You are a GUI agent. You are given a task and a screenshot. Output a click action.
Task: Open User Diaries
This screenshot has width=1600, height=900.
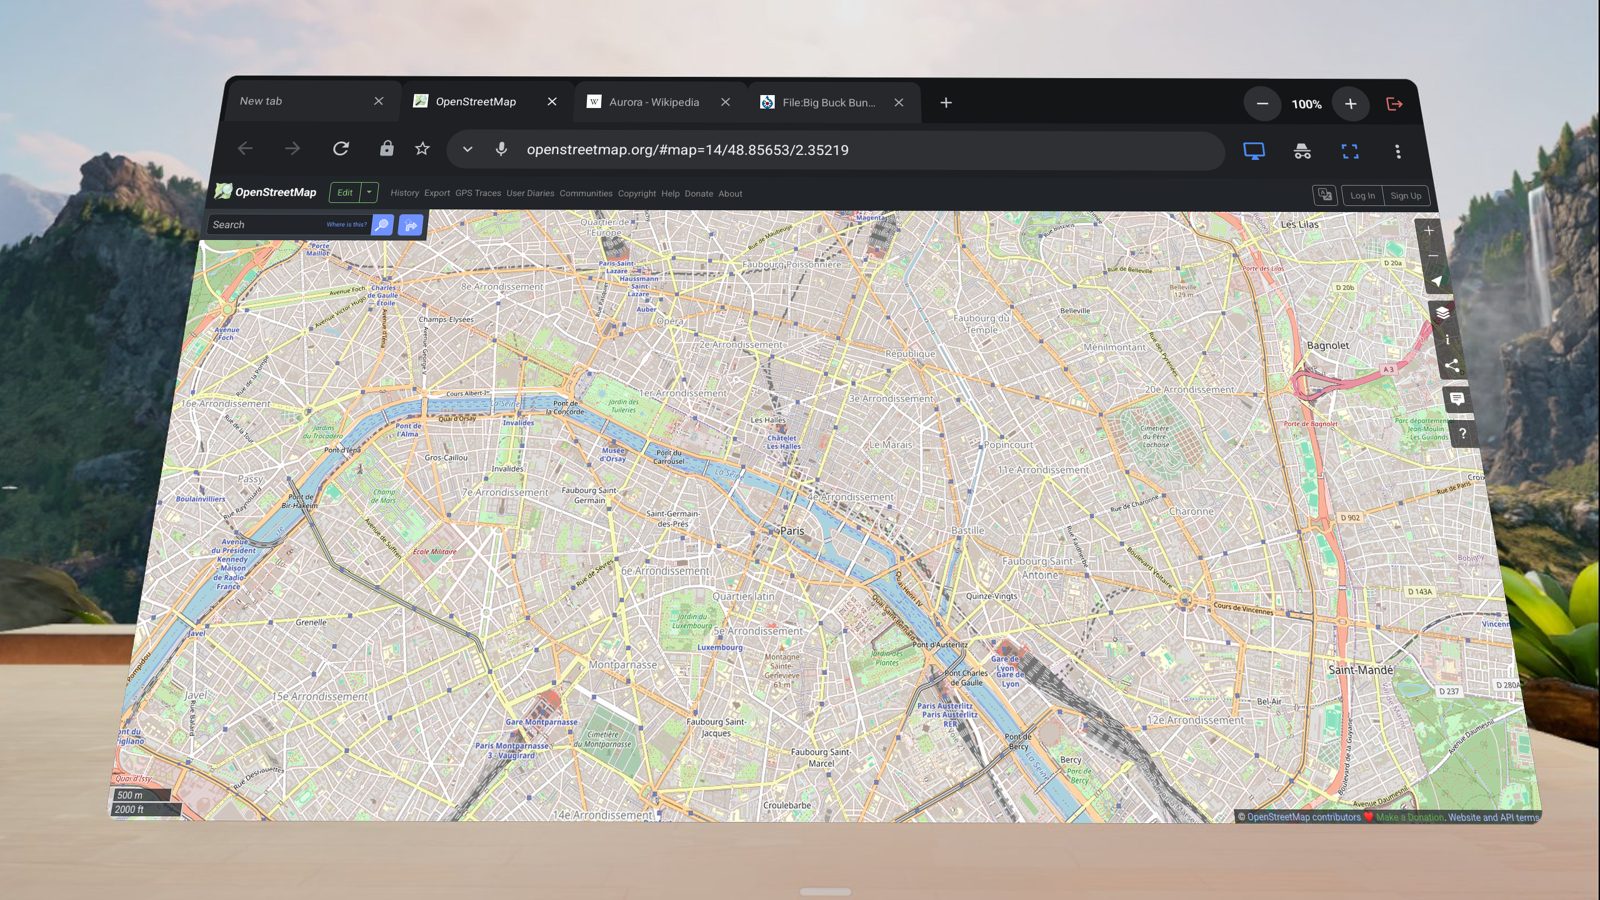530,193
